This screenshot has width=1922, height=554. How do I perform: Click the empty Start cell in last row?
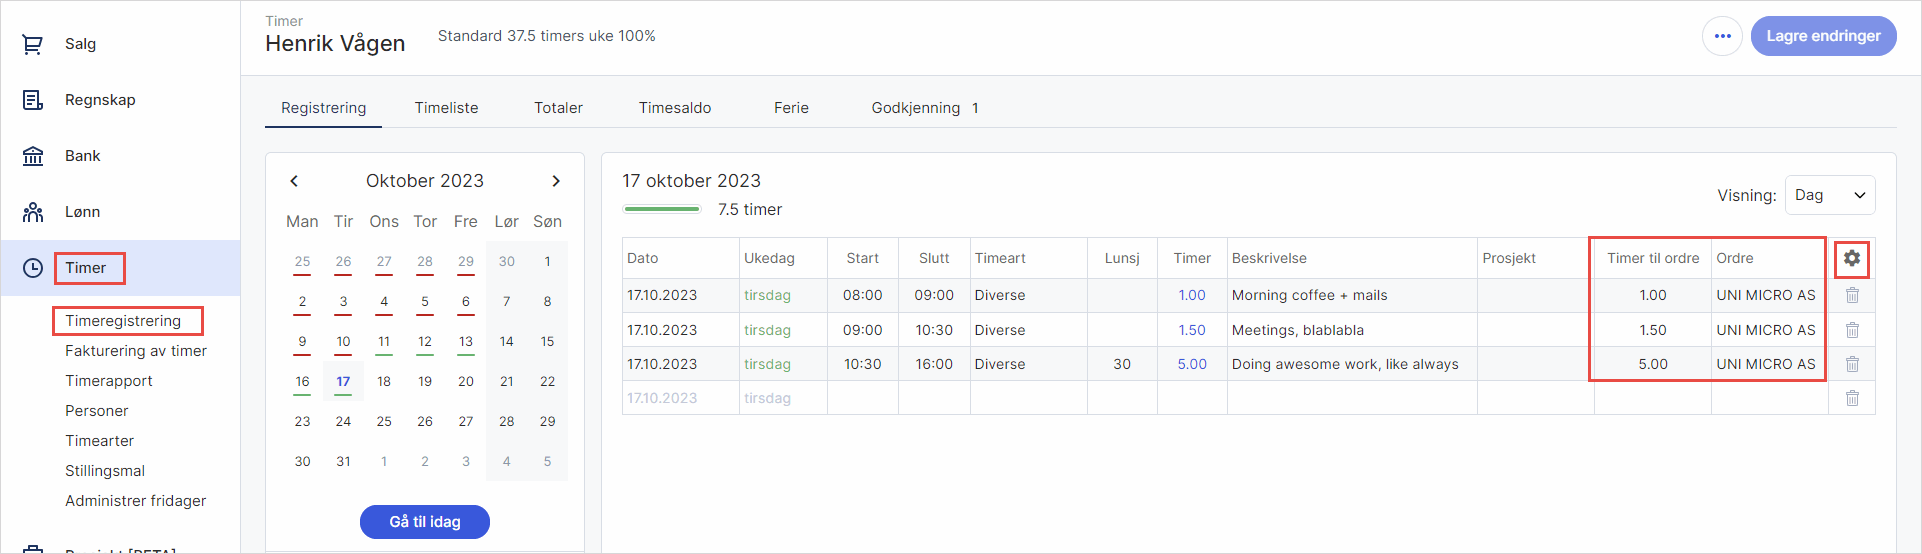coord(862,398)
